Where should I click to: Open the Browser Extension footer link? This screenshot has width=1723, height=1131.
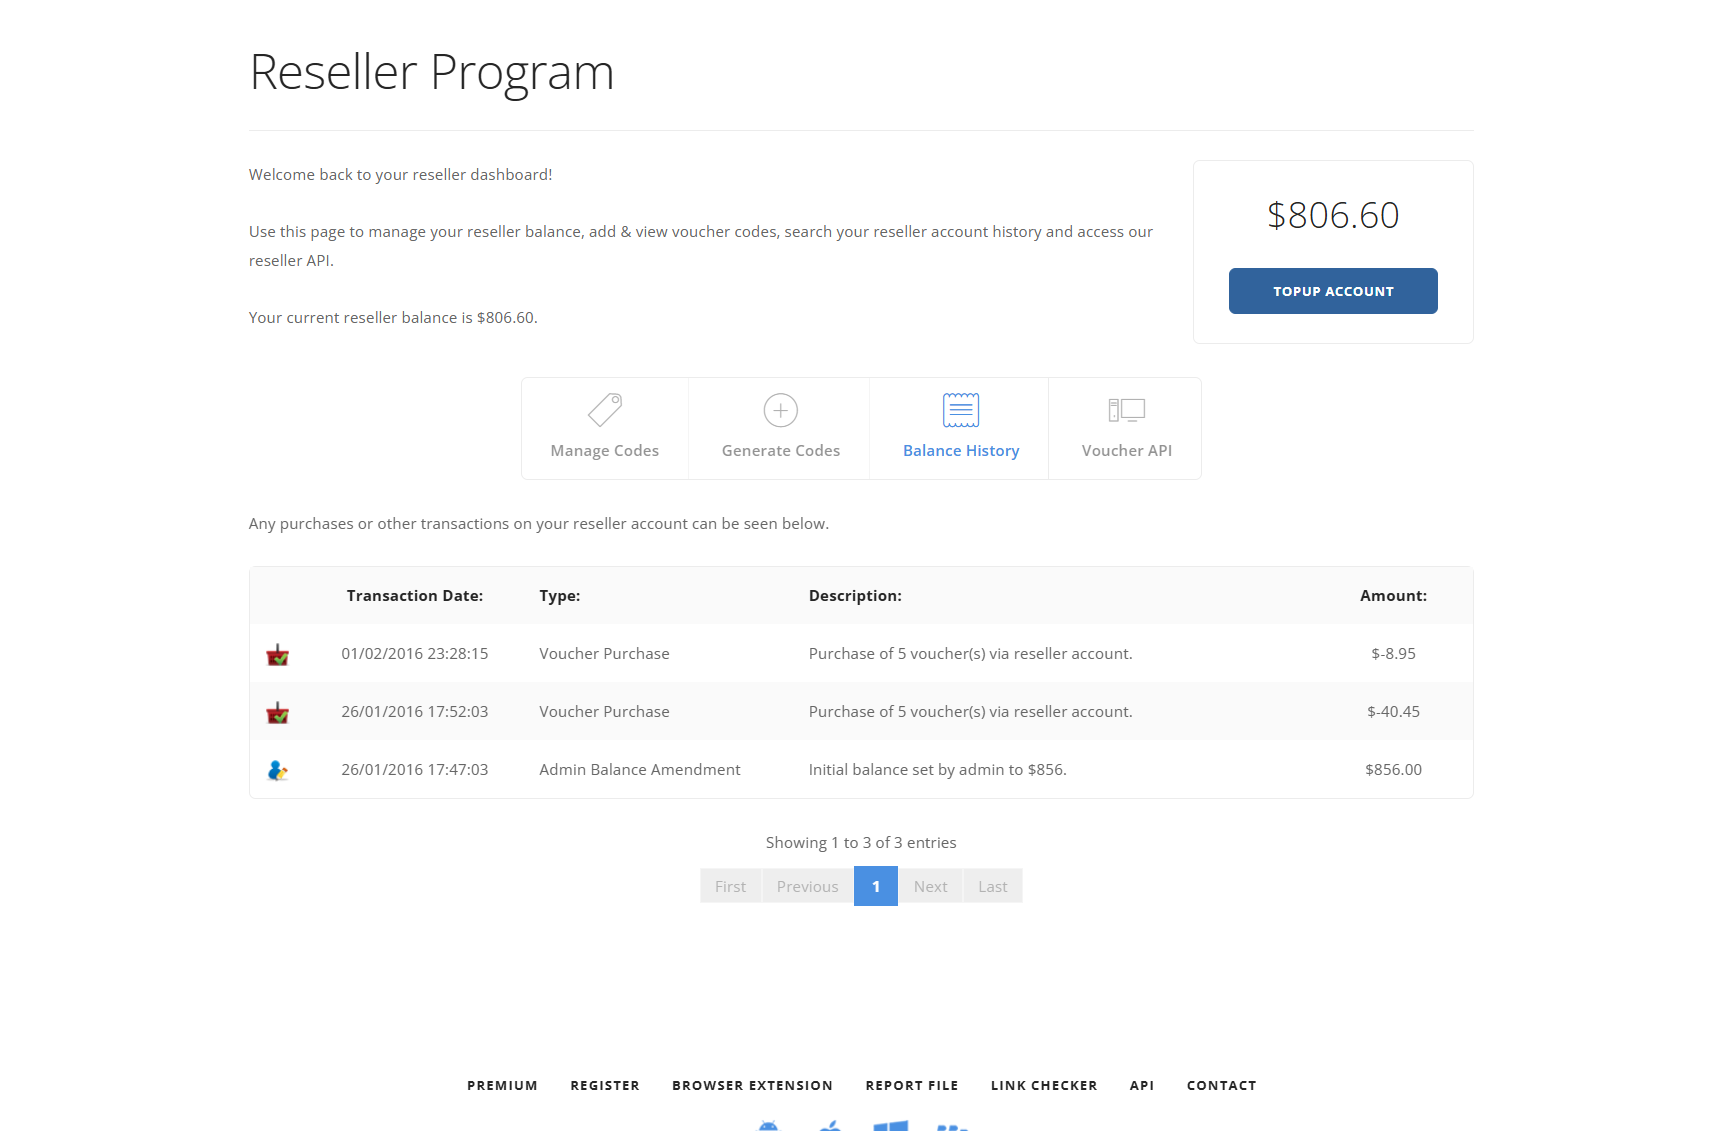pyautogui.click(x=752, y=1086)
